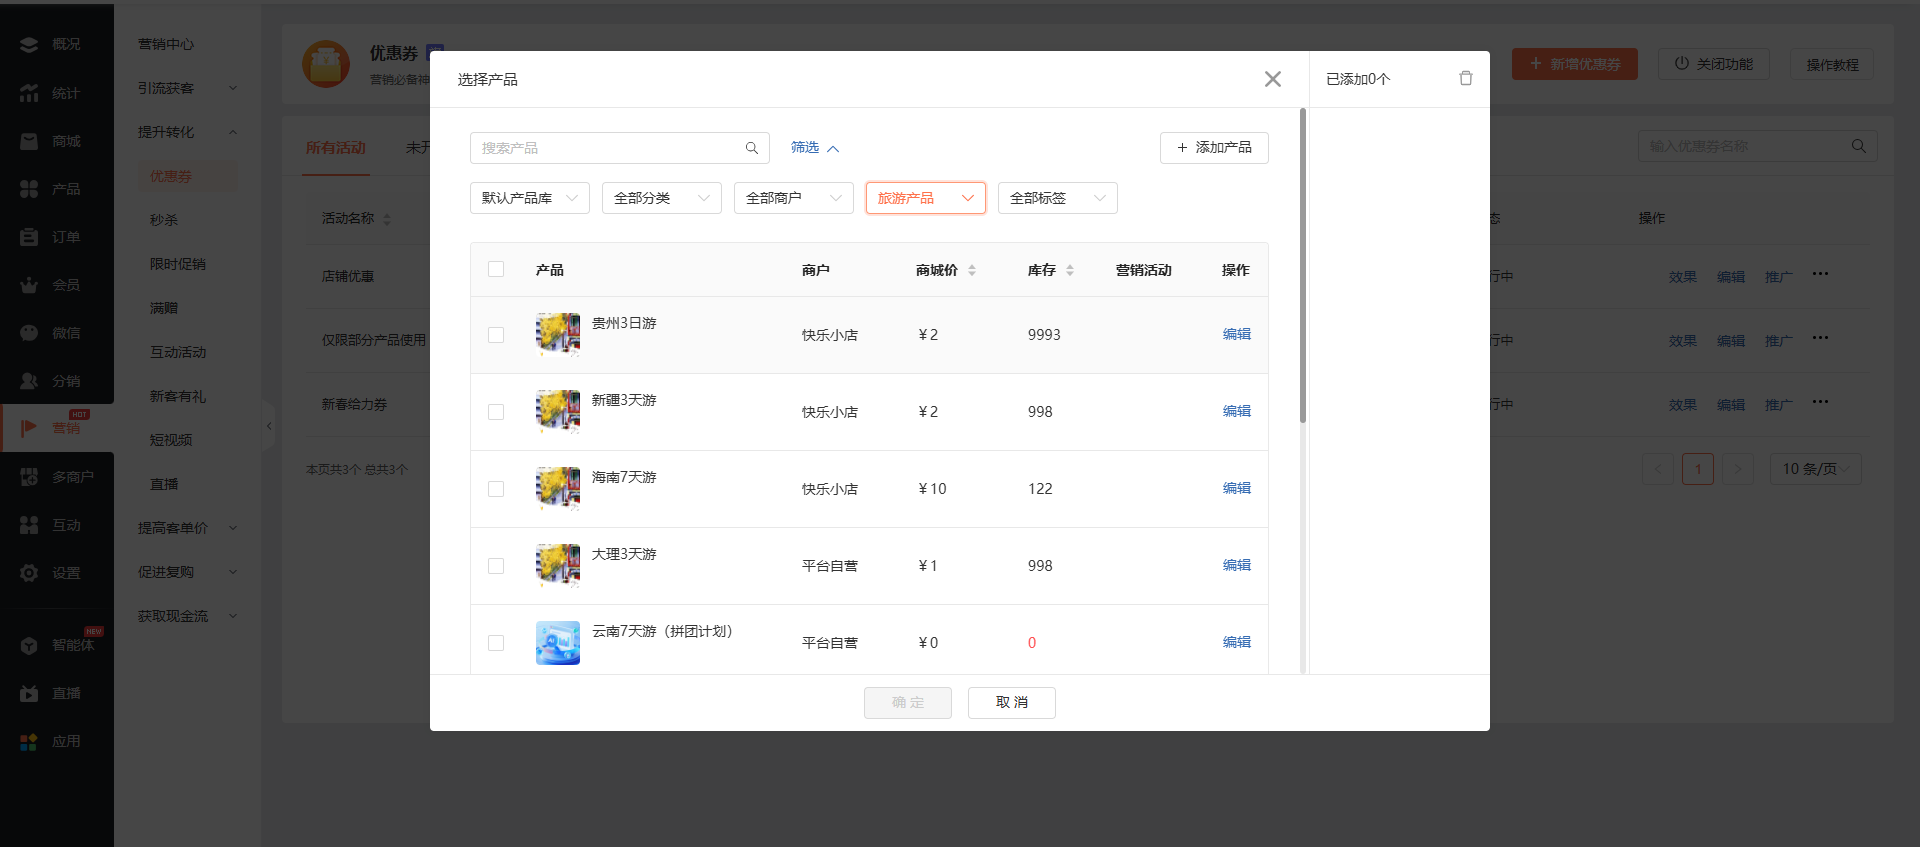Close the 选择产品 dialog with X
The width and height of the screenshot is (1920, 847).
tap(1272, 79)
